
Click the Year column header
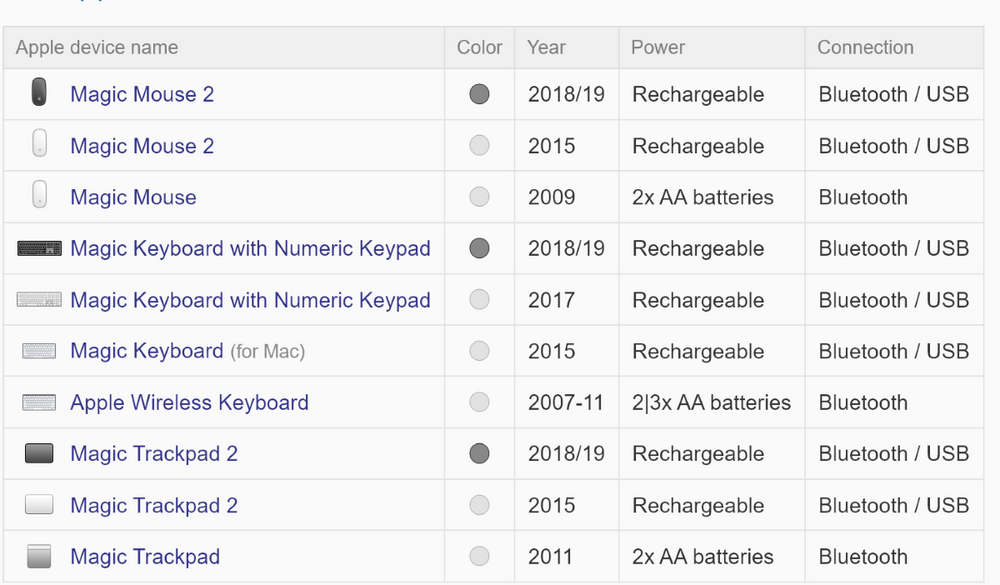pyautogui.click(x=546, y=47)
